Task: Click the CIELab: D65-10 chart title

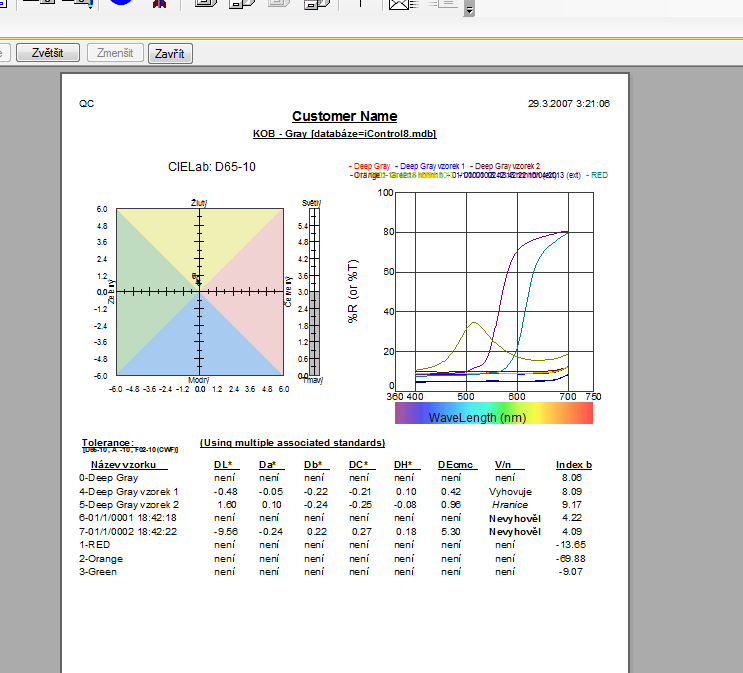Action: click(212, 167)
